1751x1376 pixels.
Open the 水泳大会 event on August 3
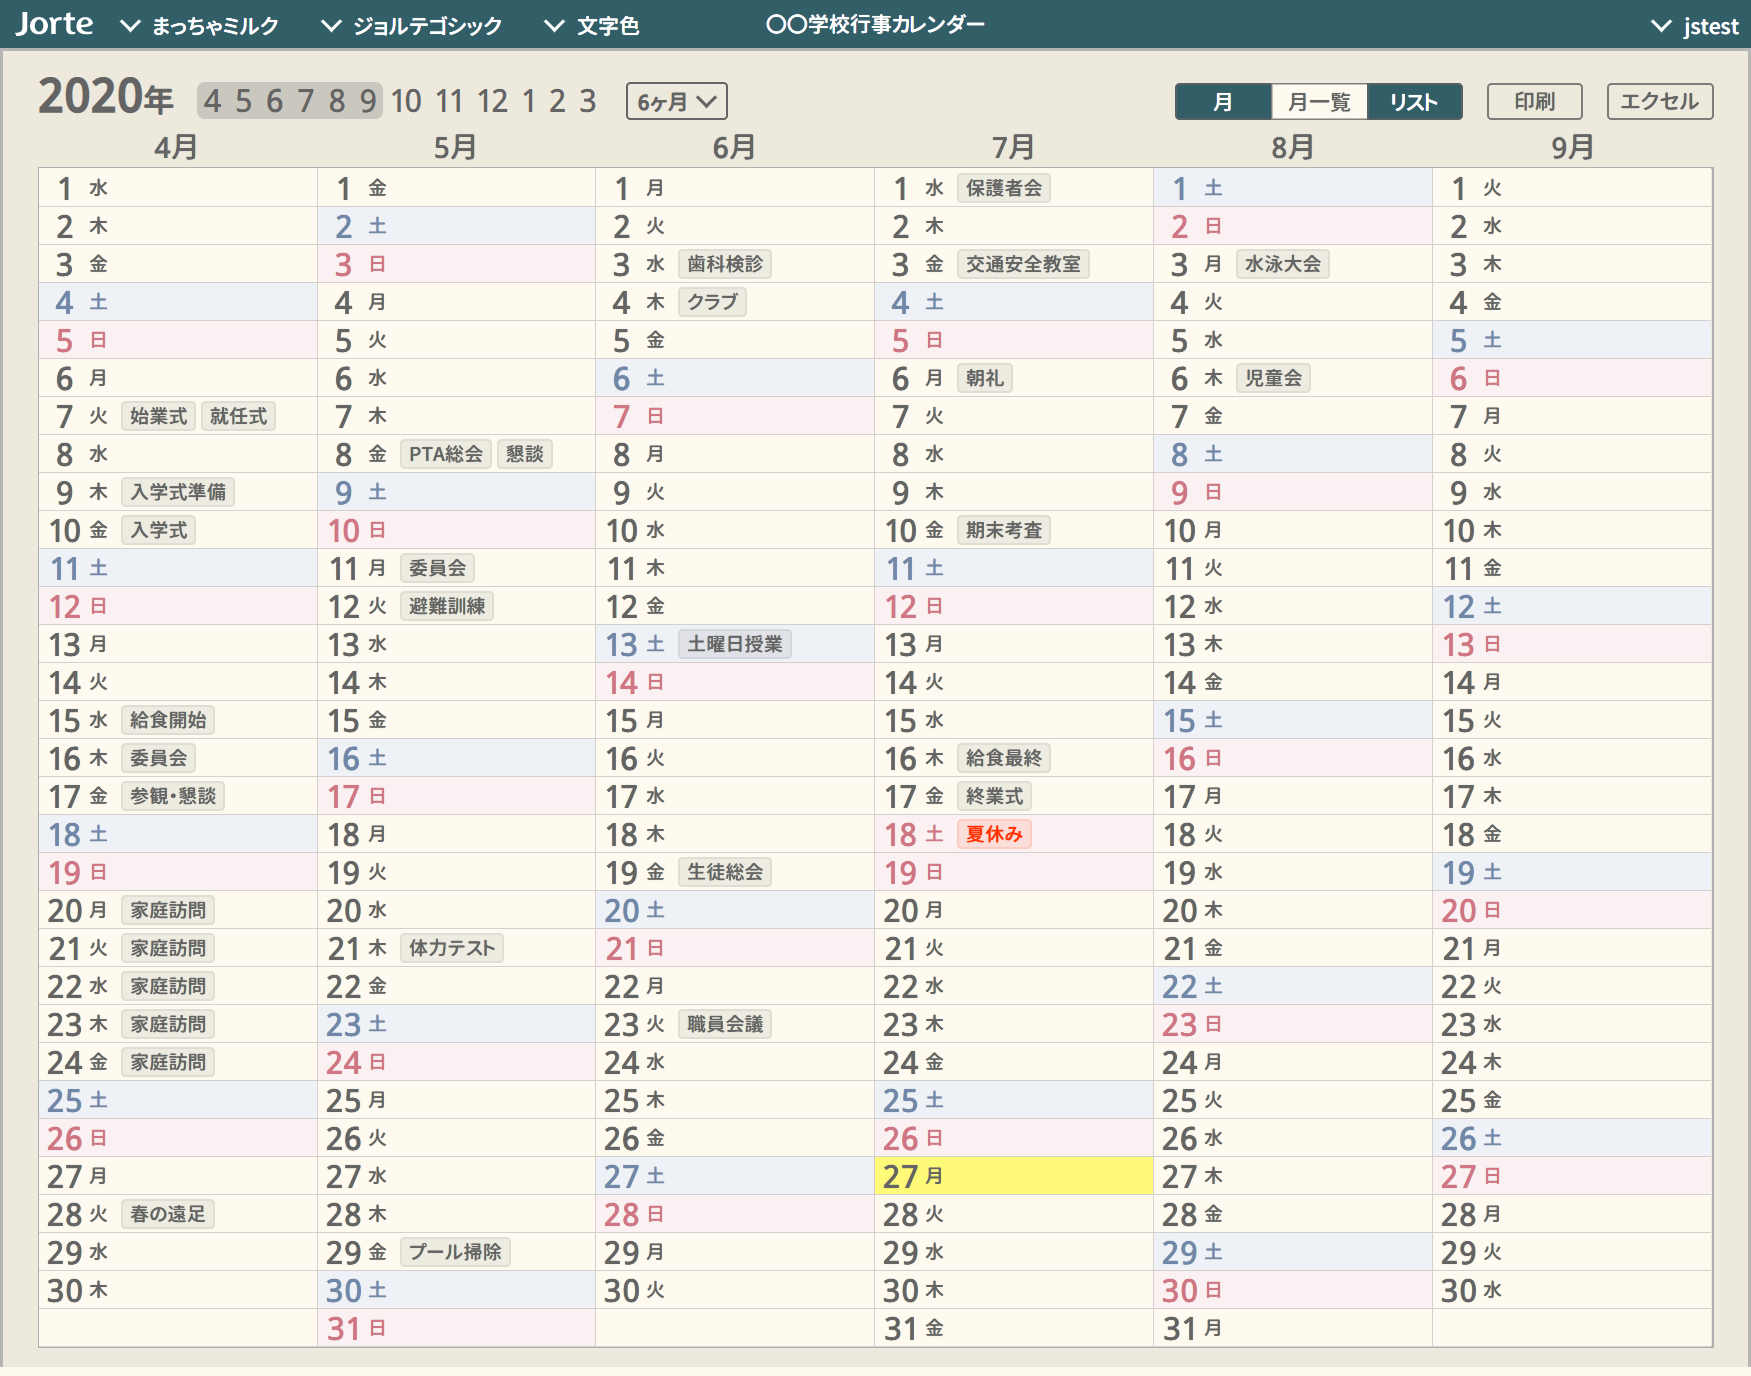(1283, 264)
